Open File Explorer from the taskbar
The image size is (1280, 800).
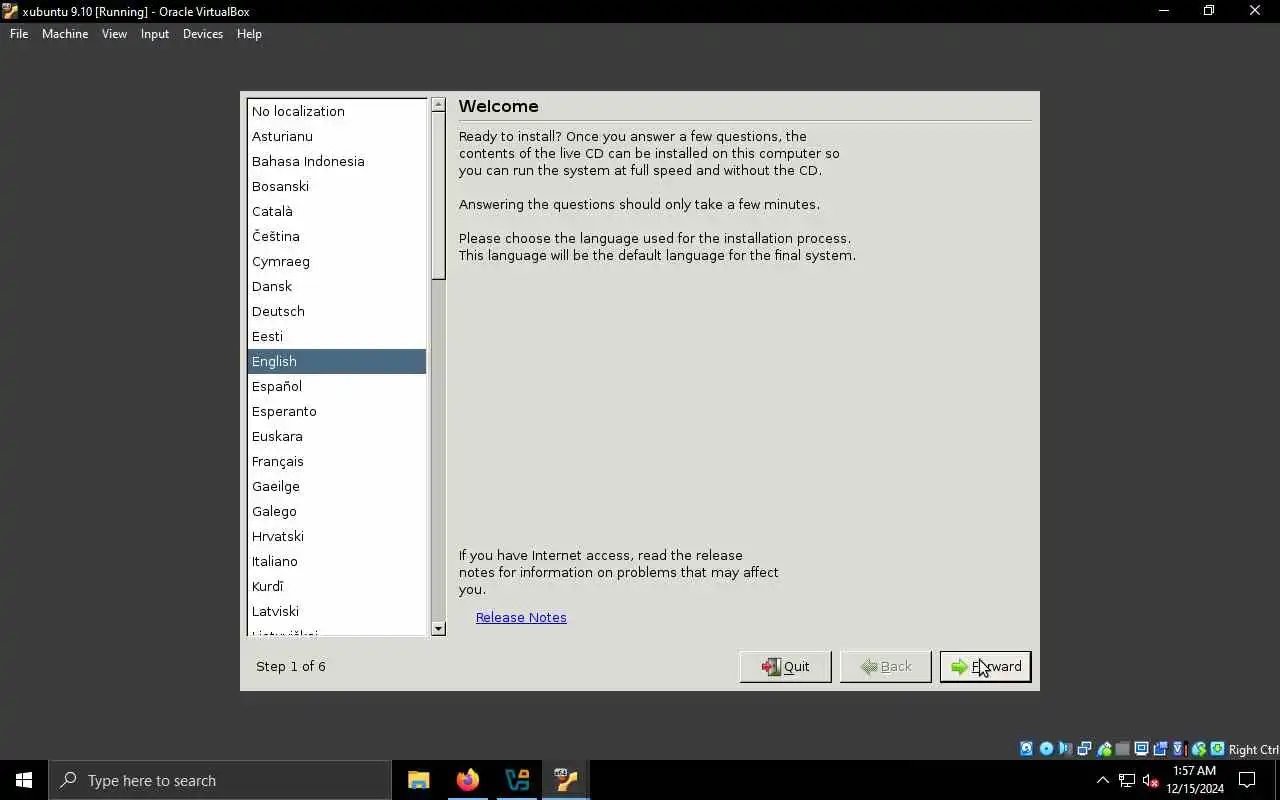pos(419,780)
